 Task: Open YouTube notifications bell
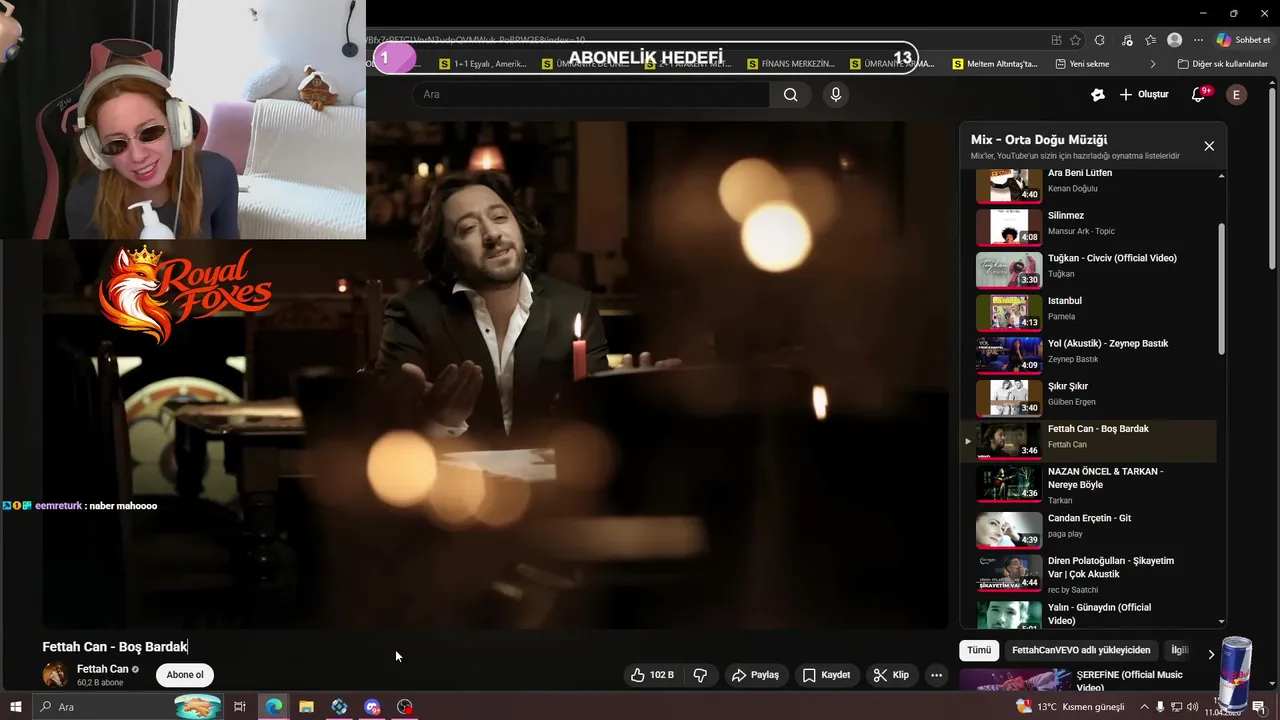tap(1199, 94)
